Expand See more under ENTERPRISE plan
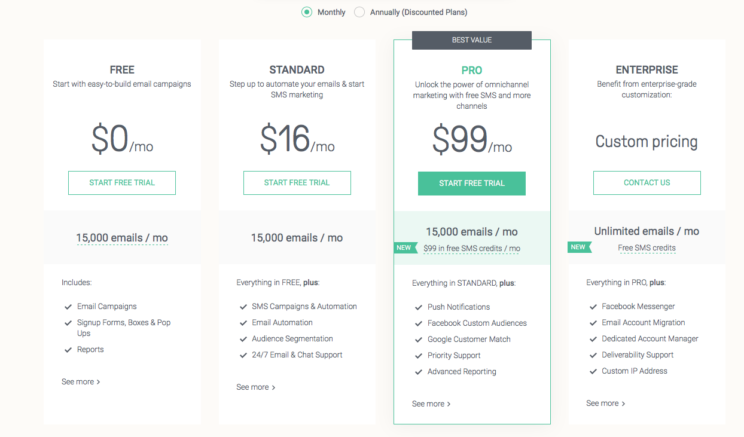744x437 pixels. (605, 403)
